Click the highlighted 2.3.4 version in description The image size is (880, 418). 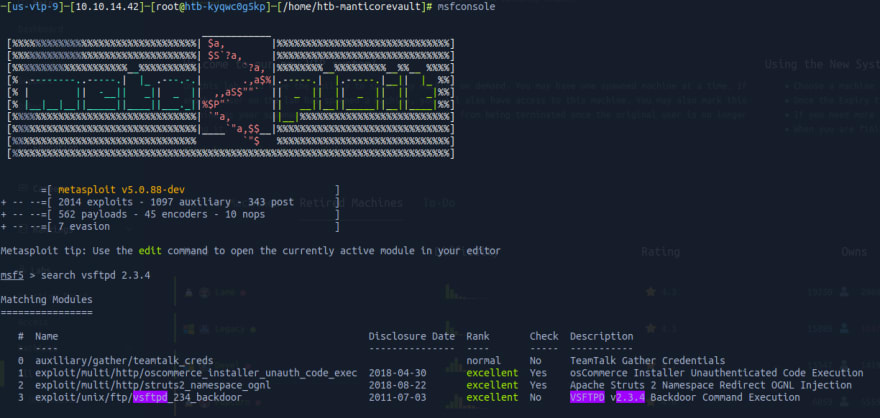(x=630, y=397)
